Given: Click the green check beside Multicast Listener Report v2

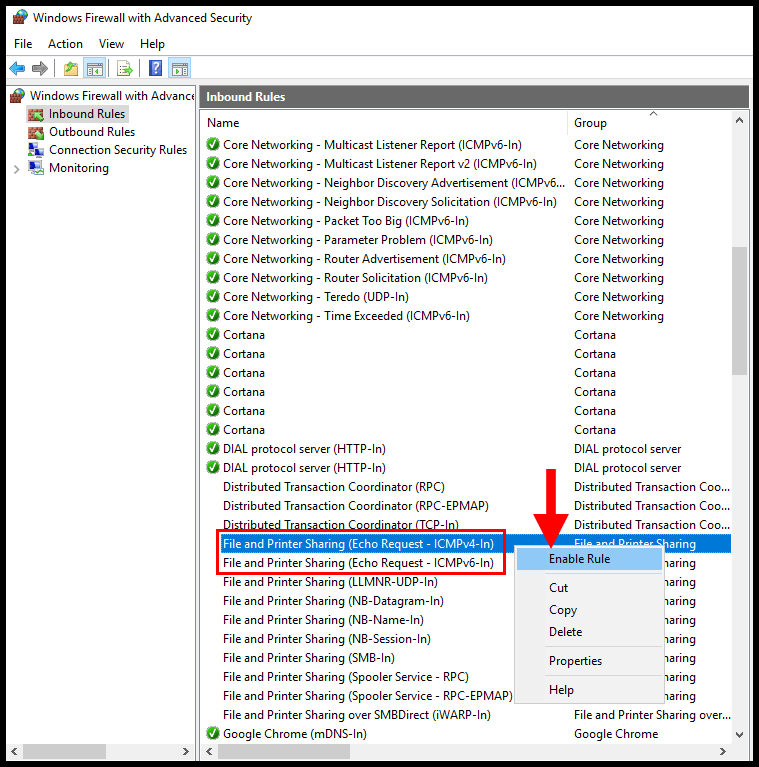Looking at the screenshot, I should (x=213, y=163).
